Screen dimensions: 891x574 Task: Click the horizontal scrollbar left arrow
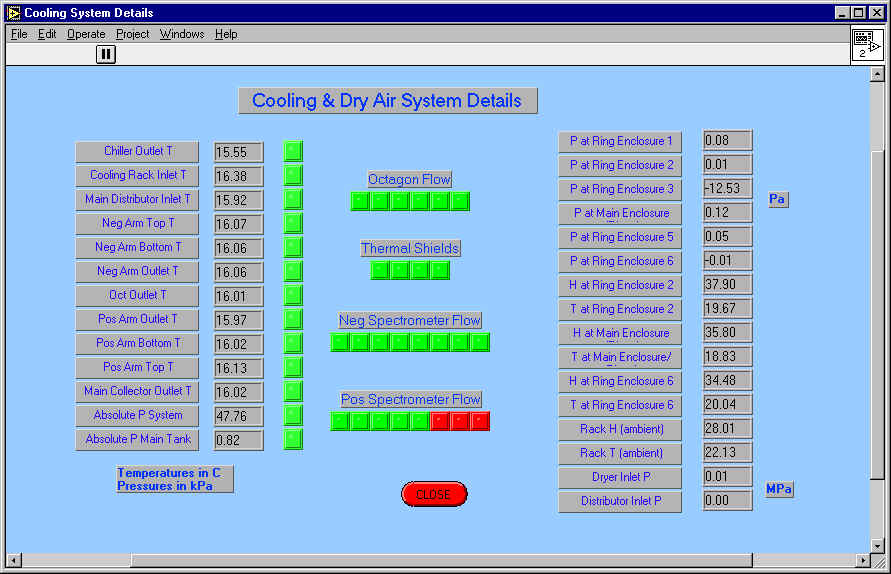(14, 560)
